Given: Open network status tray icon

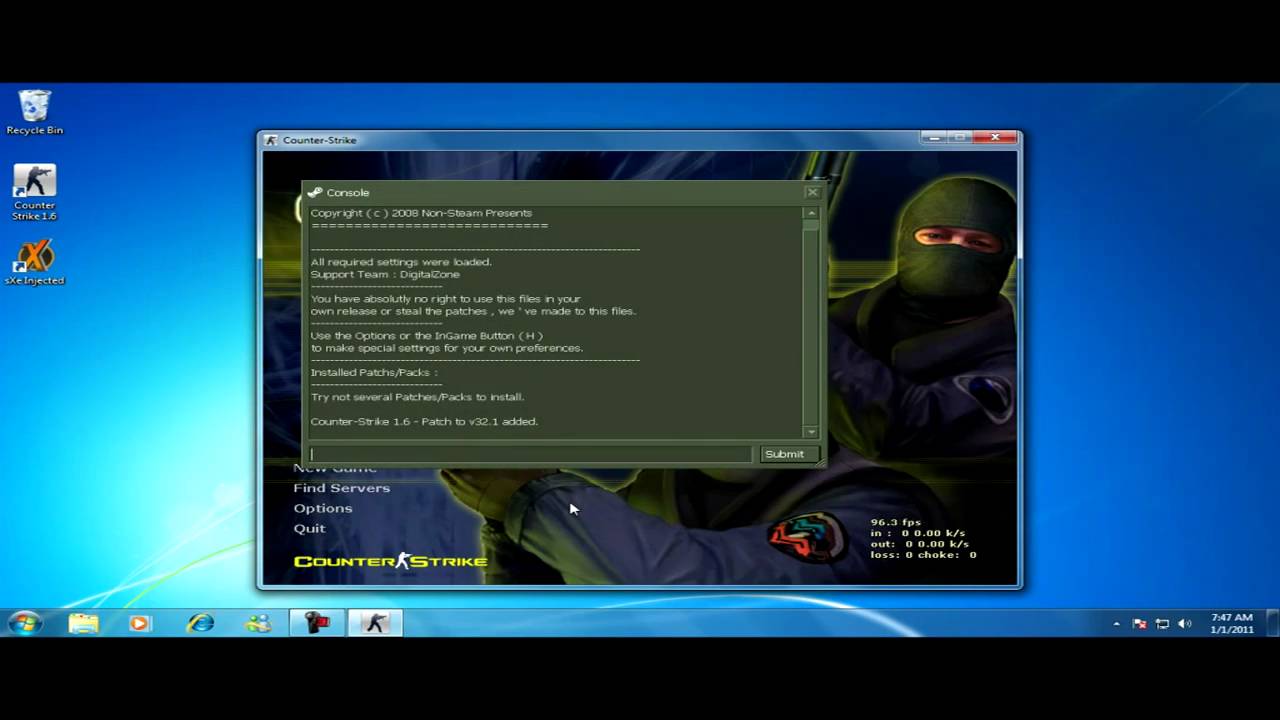Looking at the screenshot, I should click(1162, 624).
